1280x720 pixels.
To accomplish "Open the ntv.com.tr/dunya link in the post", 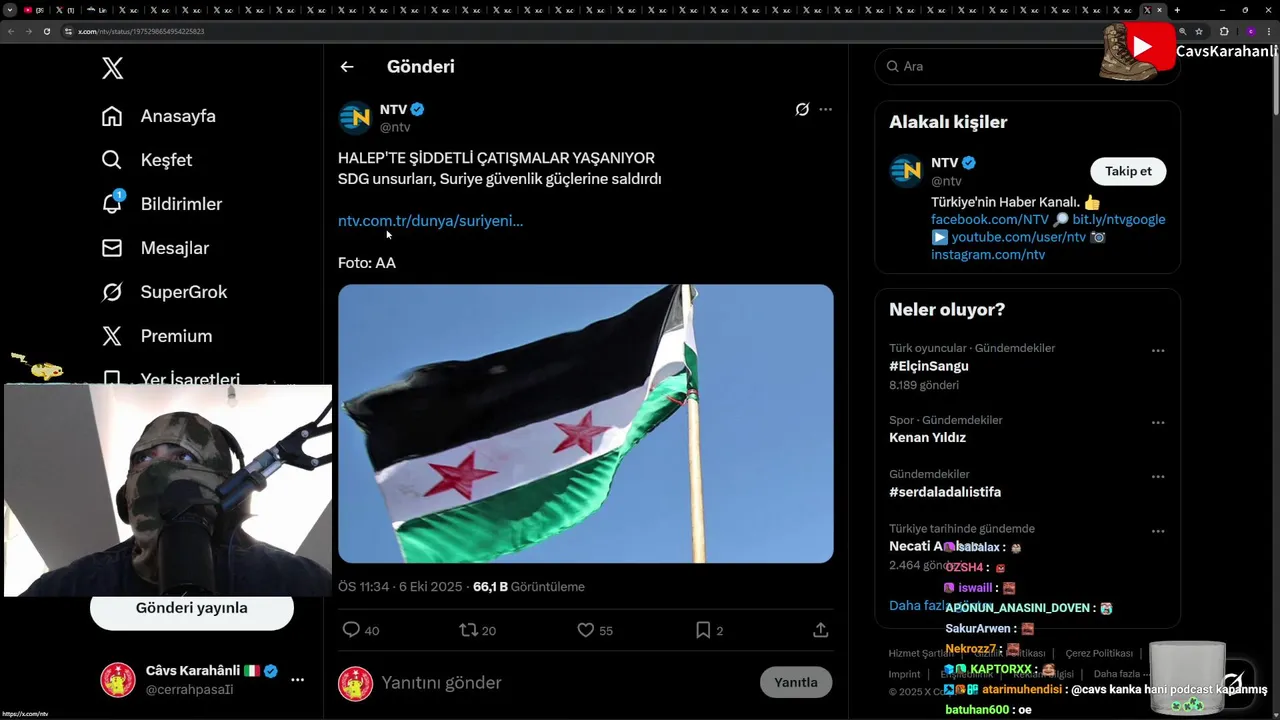I will point(430,221).
